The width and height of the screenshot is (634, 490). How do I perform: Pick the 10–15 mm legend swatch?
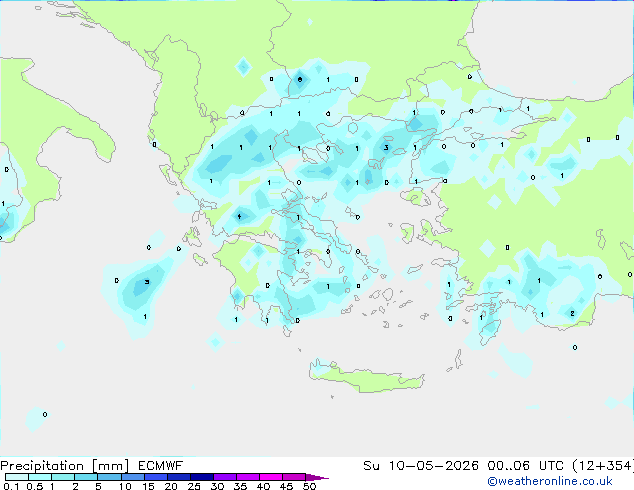(x=132, y=477)
